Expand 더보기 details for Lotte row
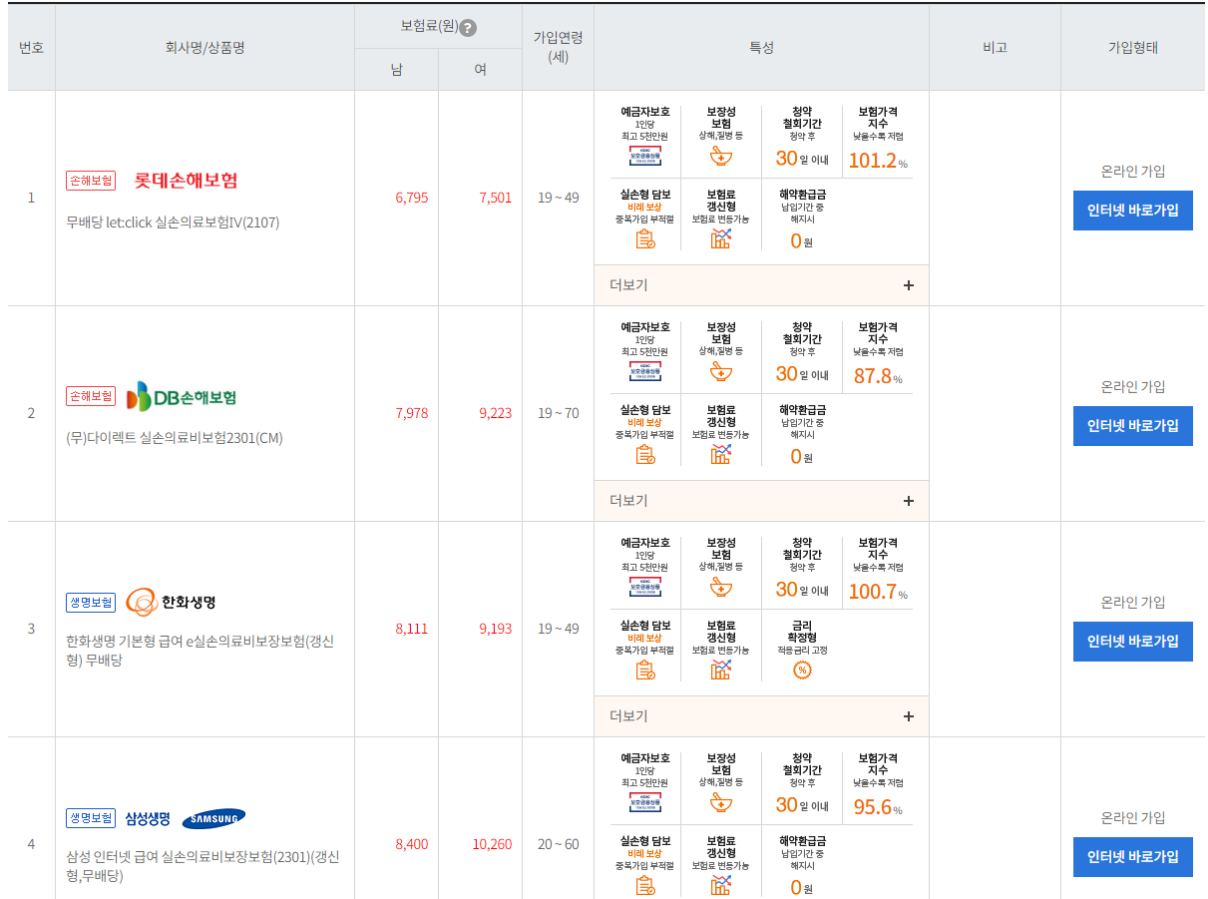Viewport: 1208px width, 899px height. (x=761, y=285)
